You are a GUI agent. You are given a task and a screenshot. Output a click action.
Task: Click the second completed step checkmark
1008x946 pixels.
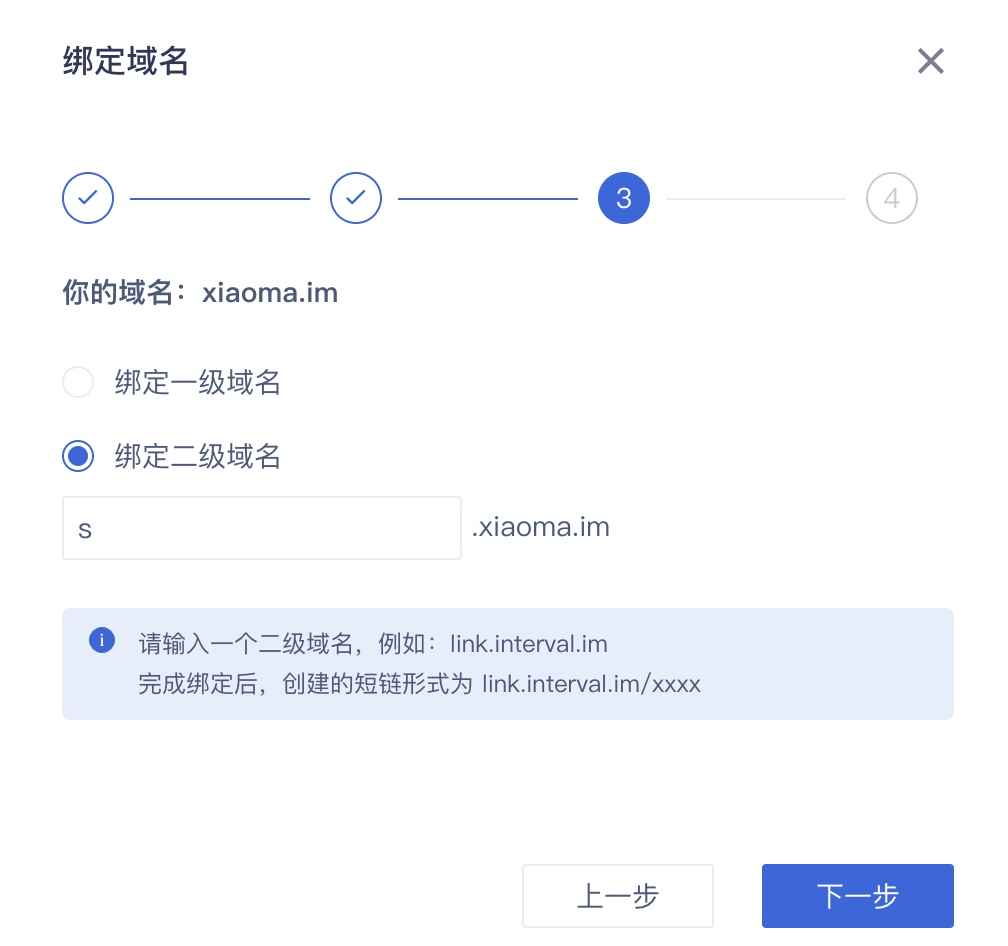pos(356,198)
